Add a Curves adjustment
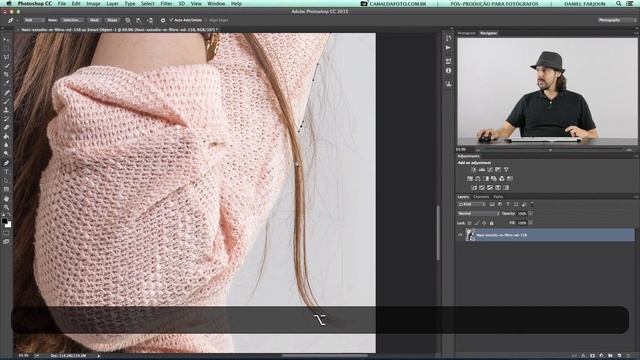Image resolution: width=640 pixels, height=360 pixels. (x=490, y=169)
